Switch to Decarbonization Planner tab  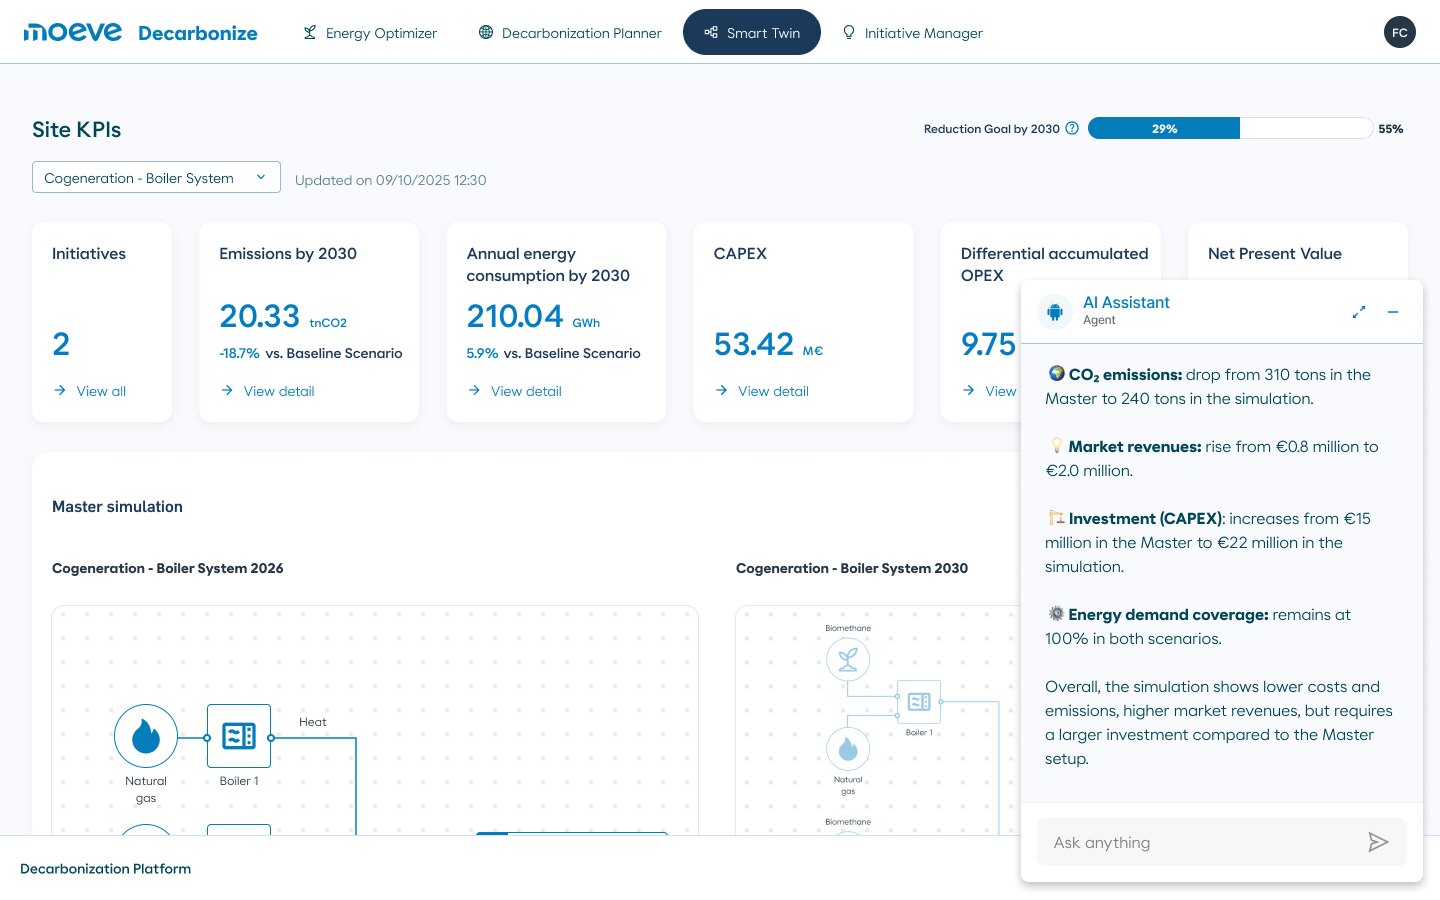pos(570,33)
